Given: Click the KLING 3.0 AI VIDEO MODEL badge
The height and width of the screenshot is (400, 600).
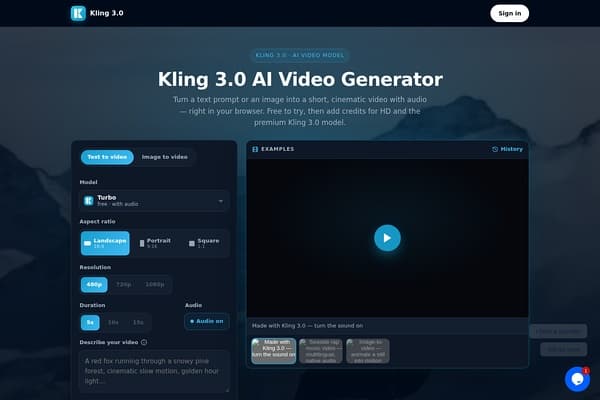Looking at the screenshot, I should point(300,55).
